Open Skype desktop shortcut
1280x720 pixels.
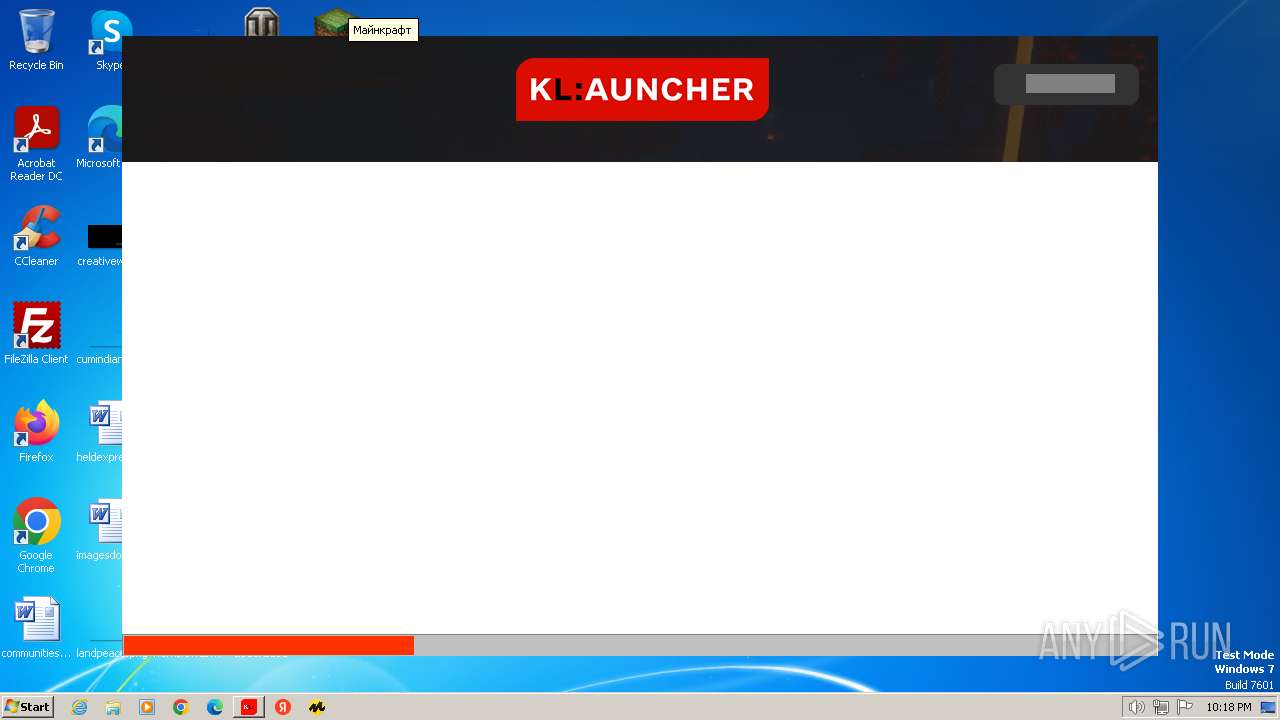coord(108,41)
